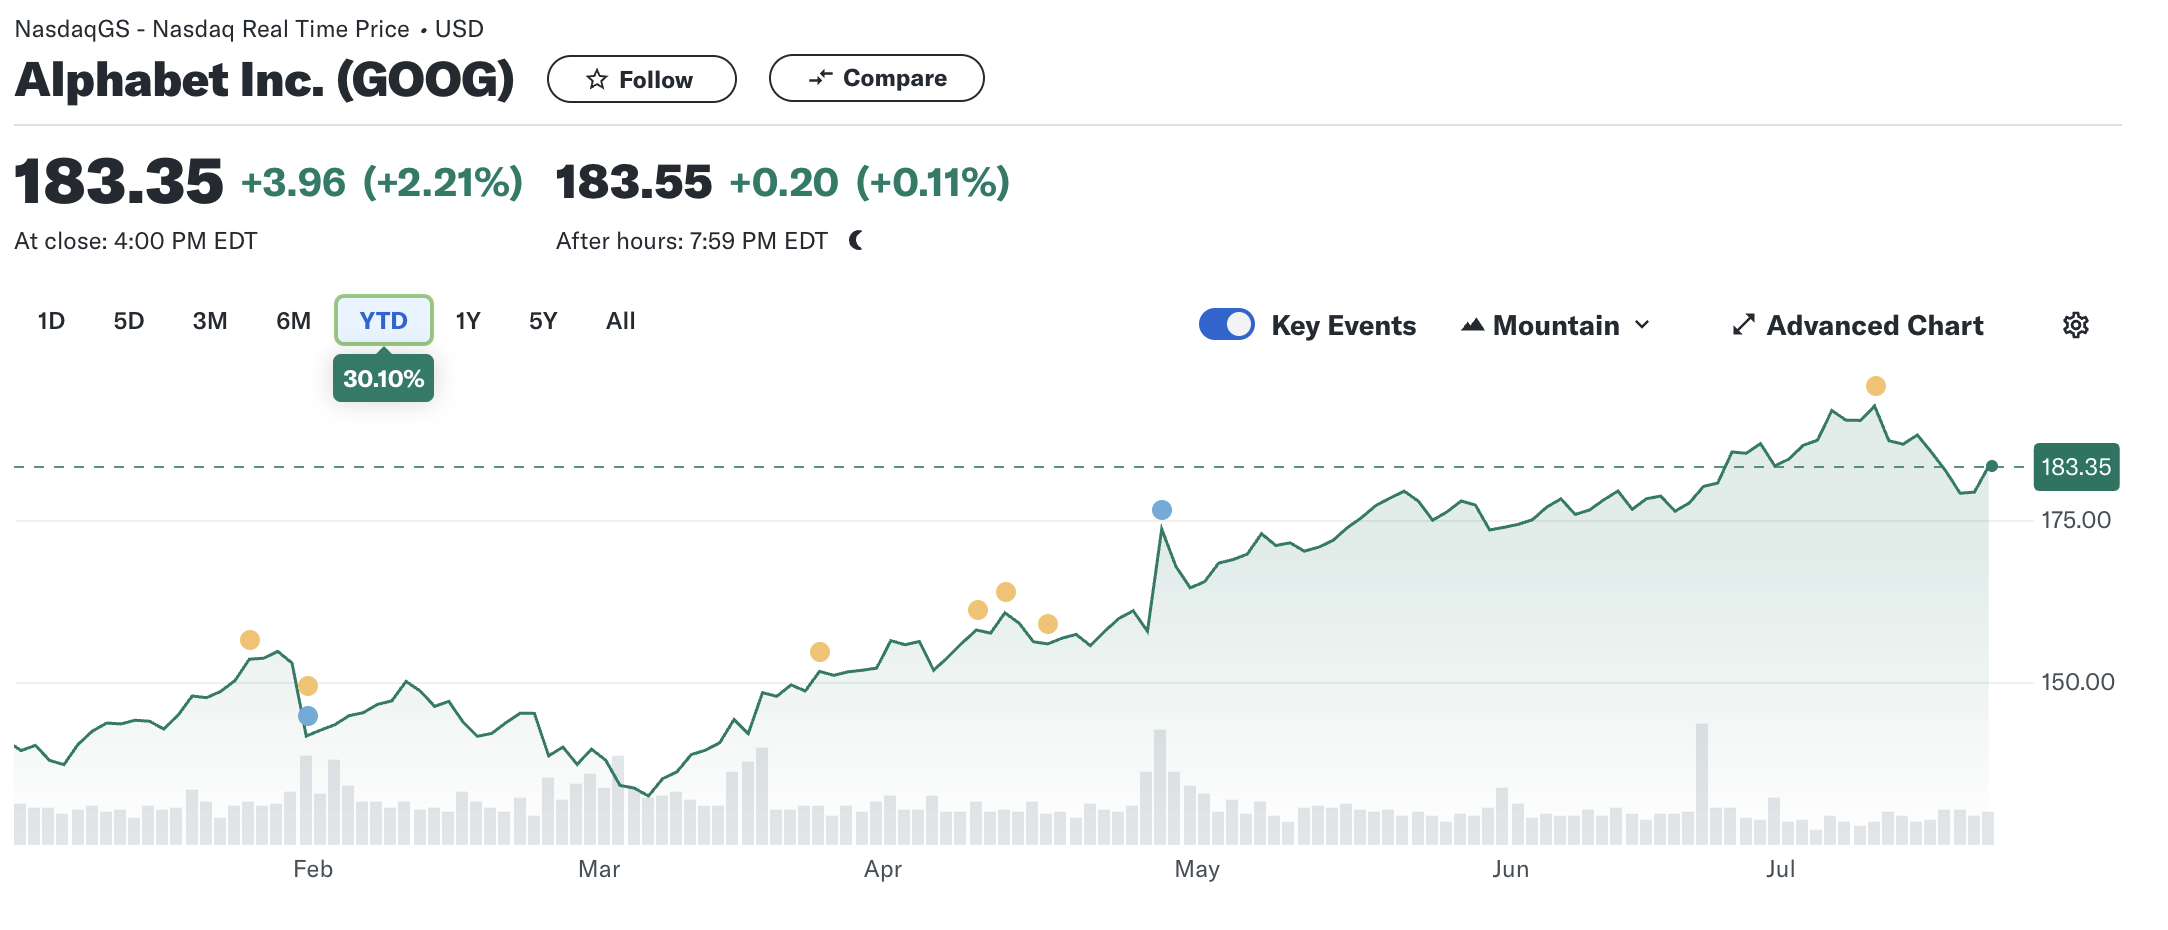The image size is (2168, 930).
Task: Click the after-hours moon icon
Action: 856,240
